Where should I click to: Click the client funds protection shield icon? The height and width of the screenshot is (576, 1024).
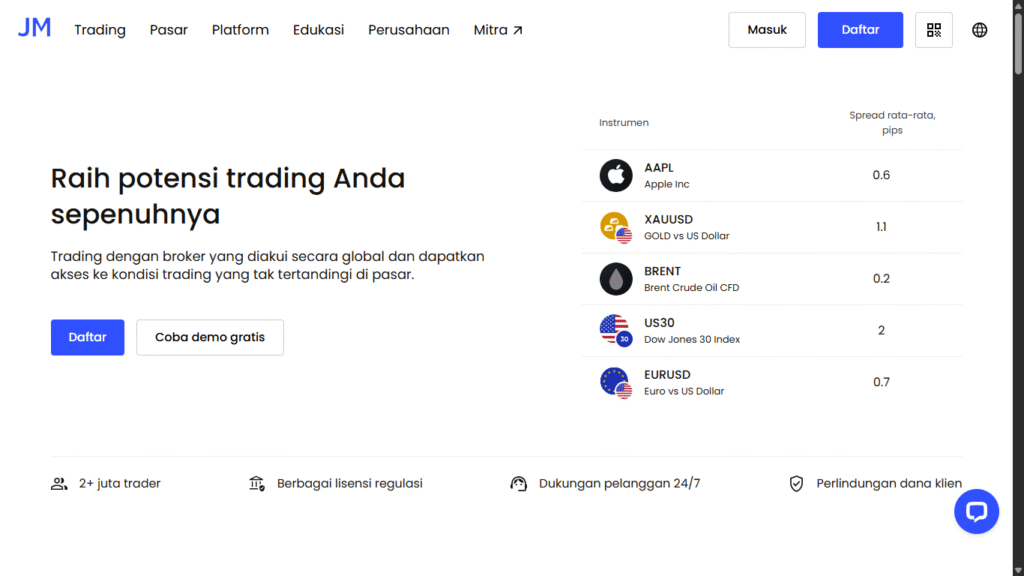pos(796,483)
